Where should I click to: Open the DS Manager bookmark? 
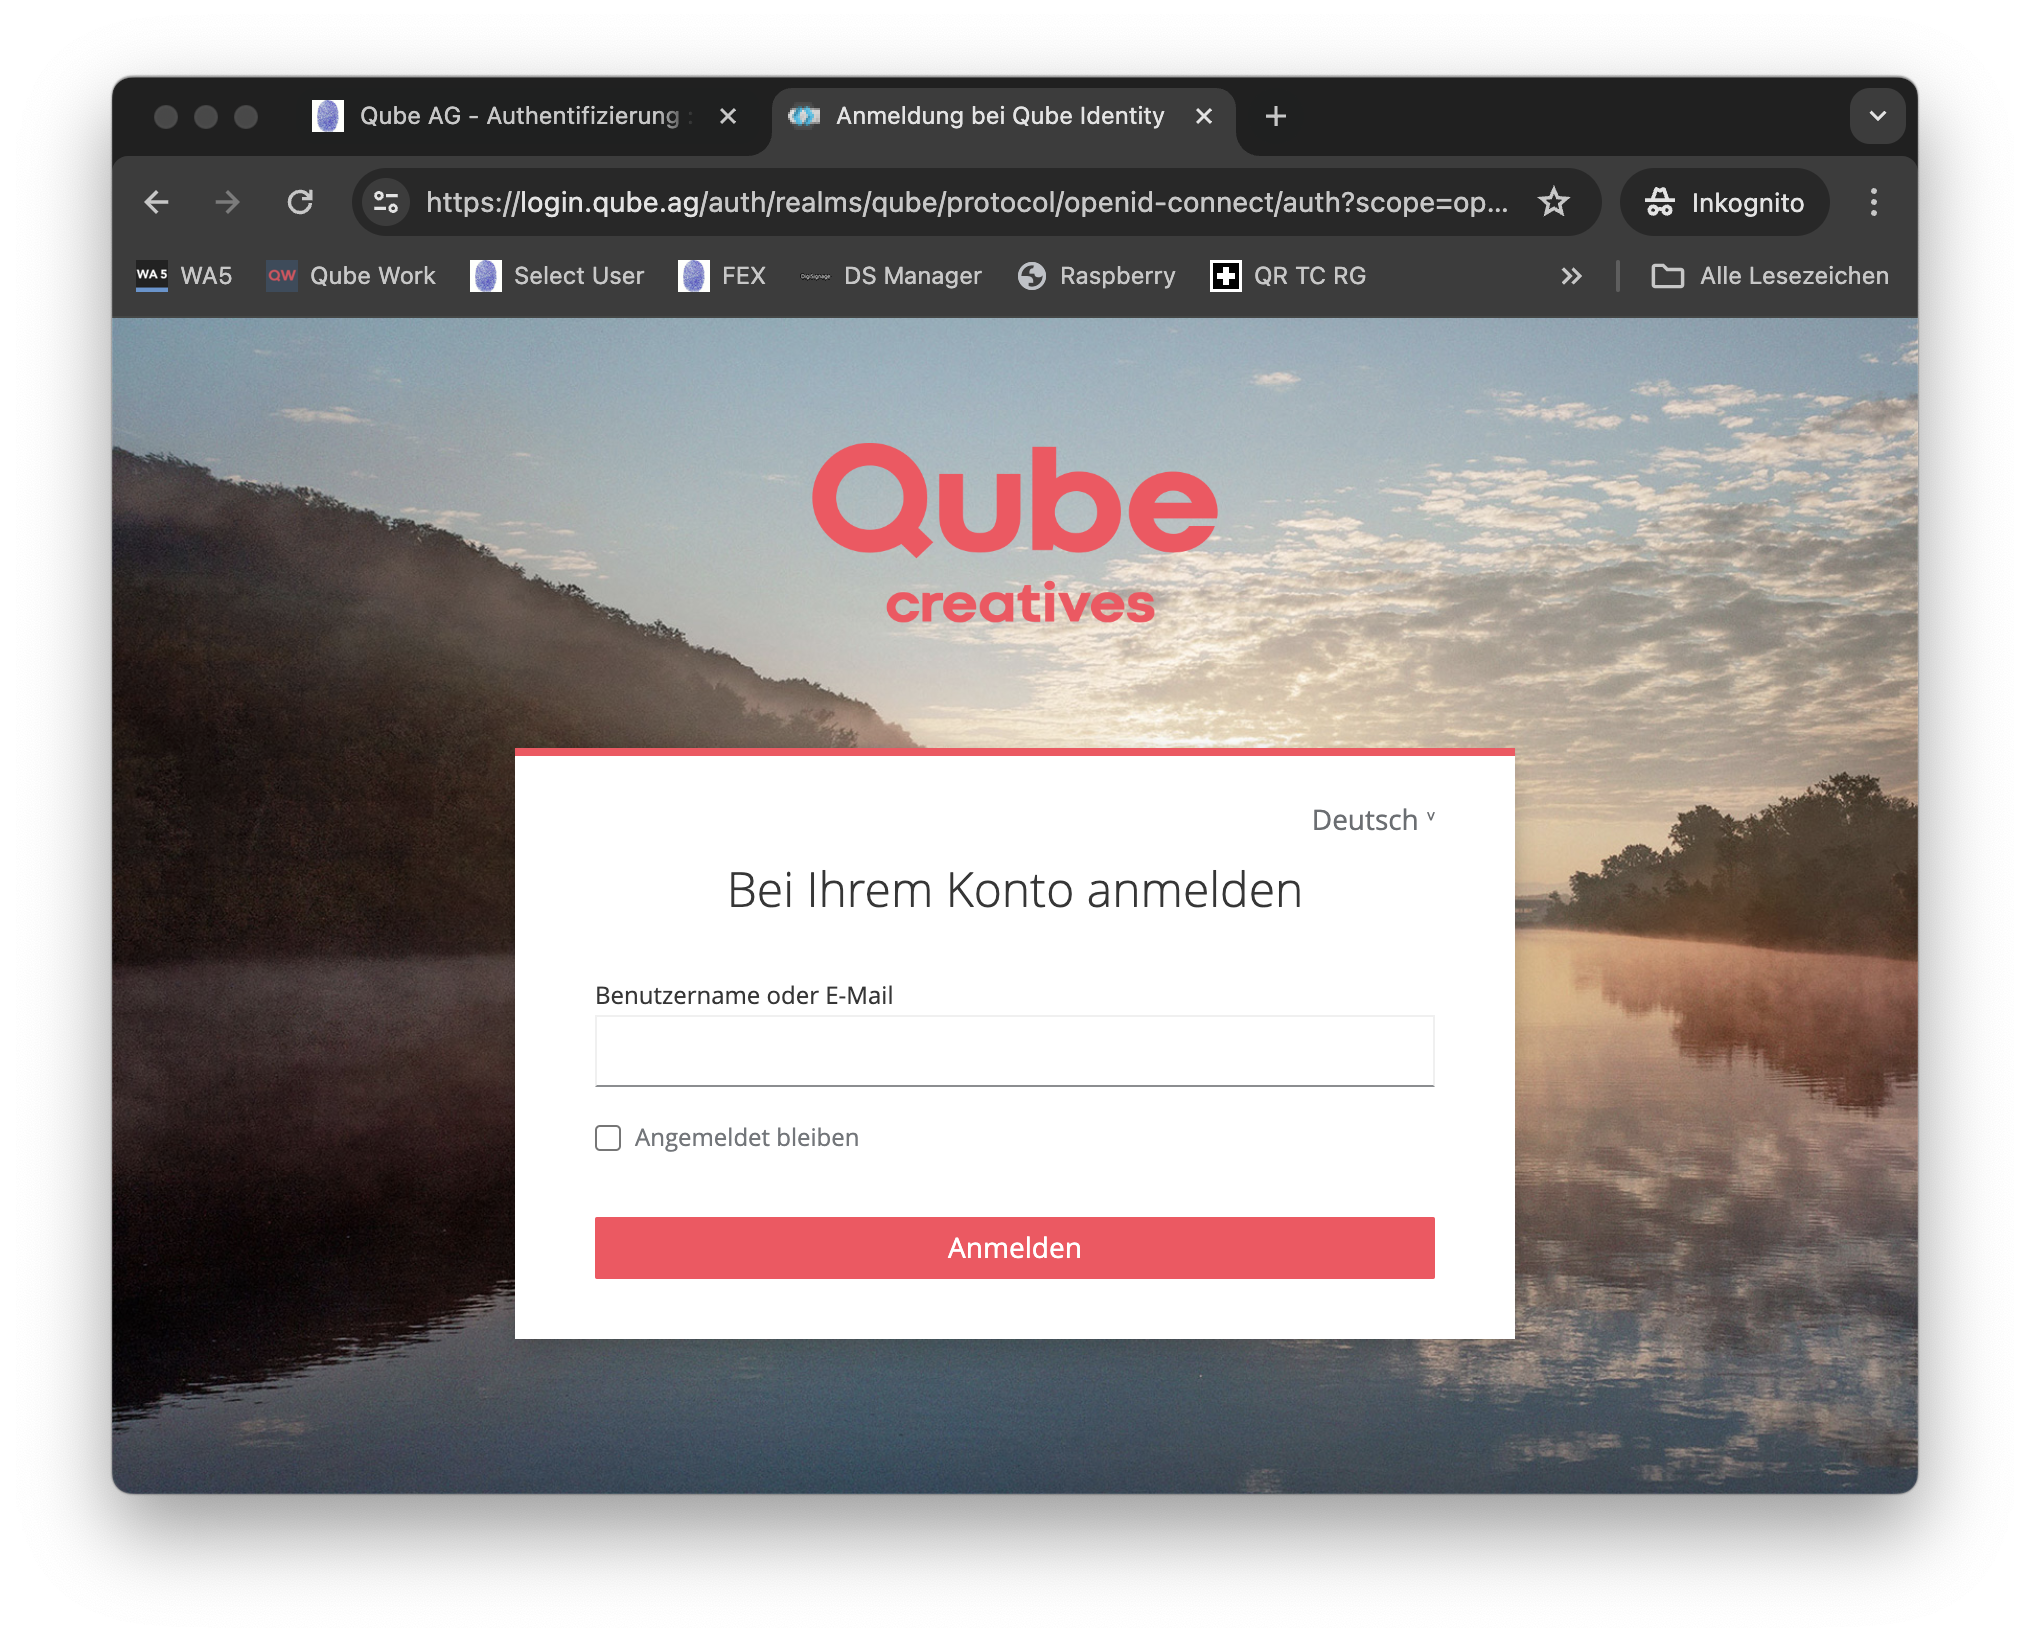tap(891, 276)
